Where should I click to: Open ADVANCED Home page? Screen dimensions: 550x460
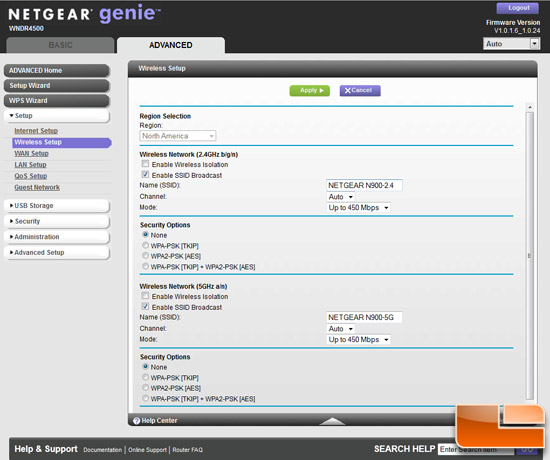pyautogui.click(x=57, y=71)
